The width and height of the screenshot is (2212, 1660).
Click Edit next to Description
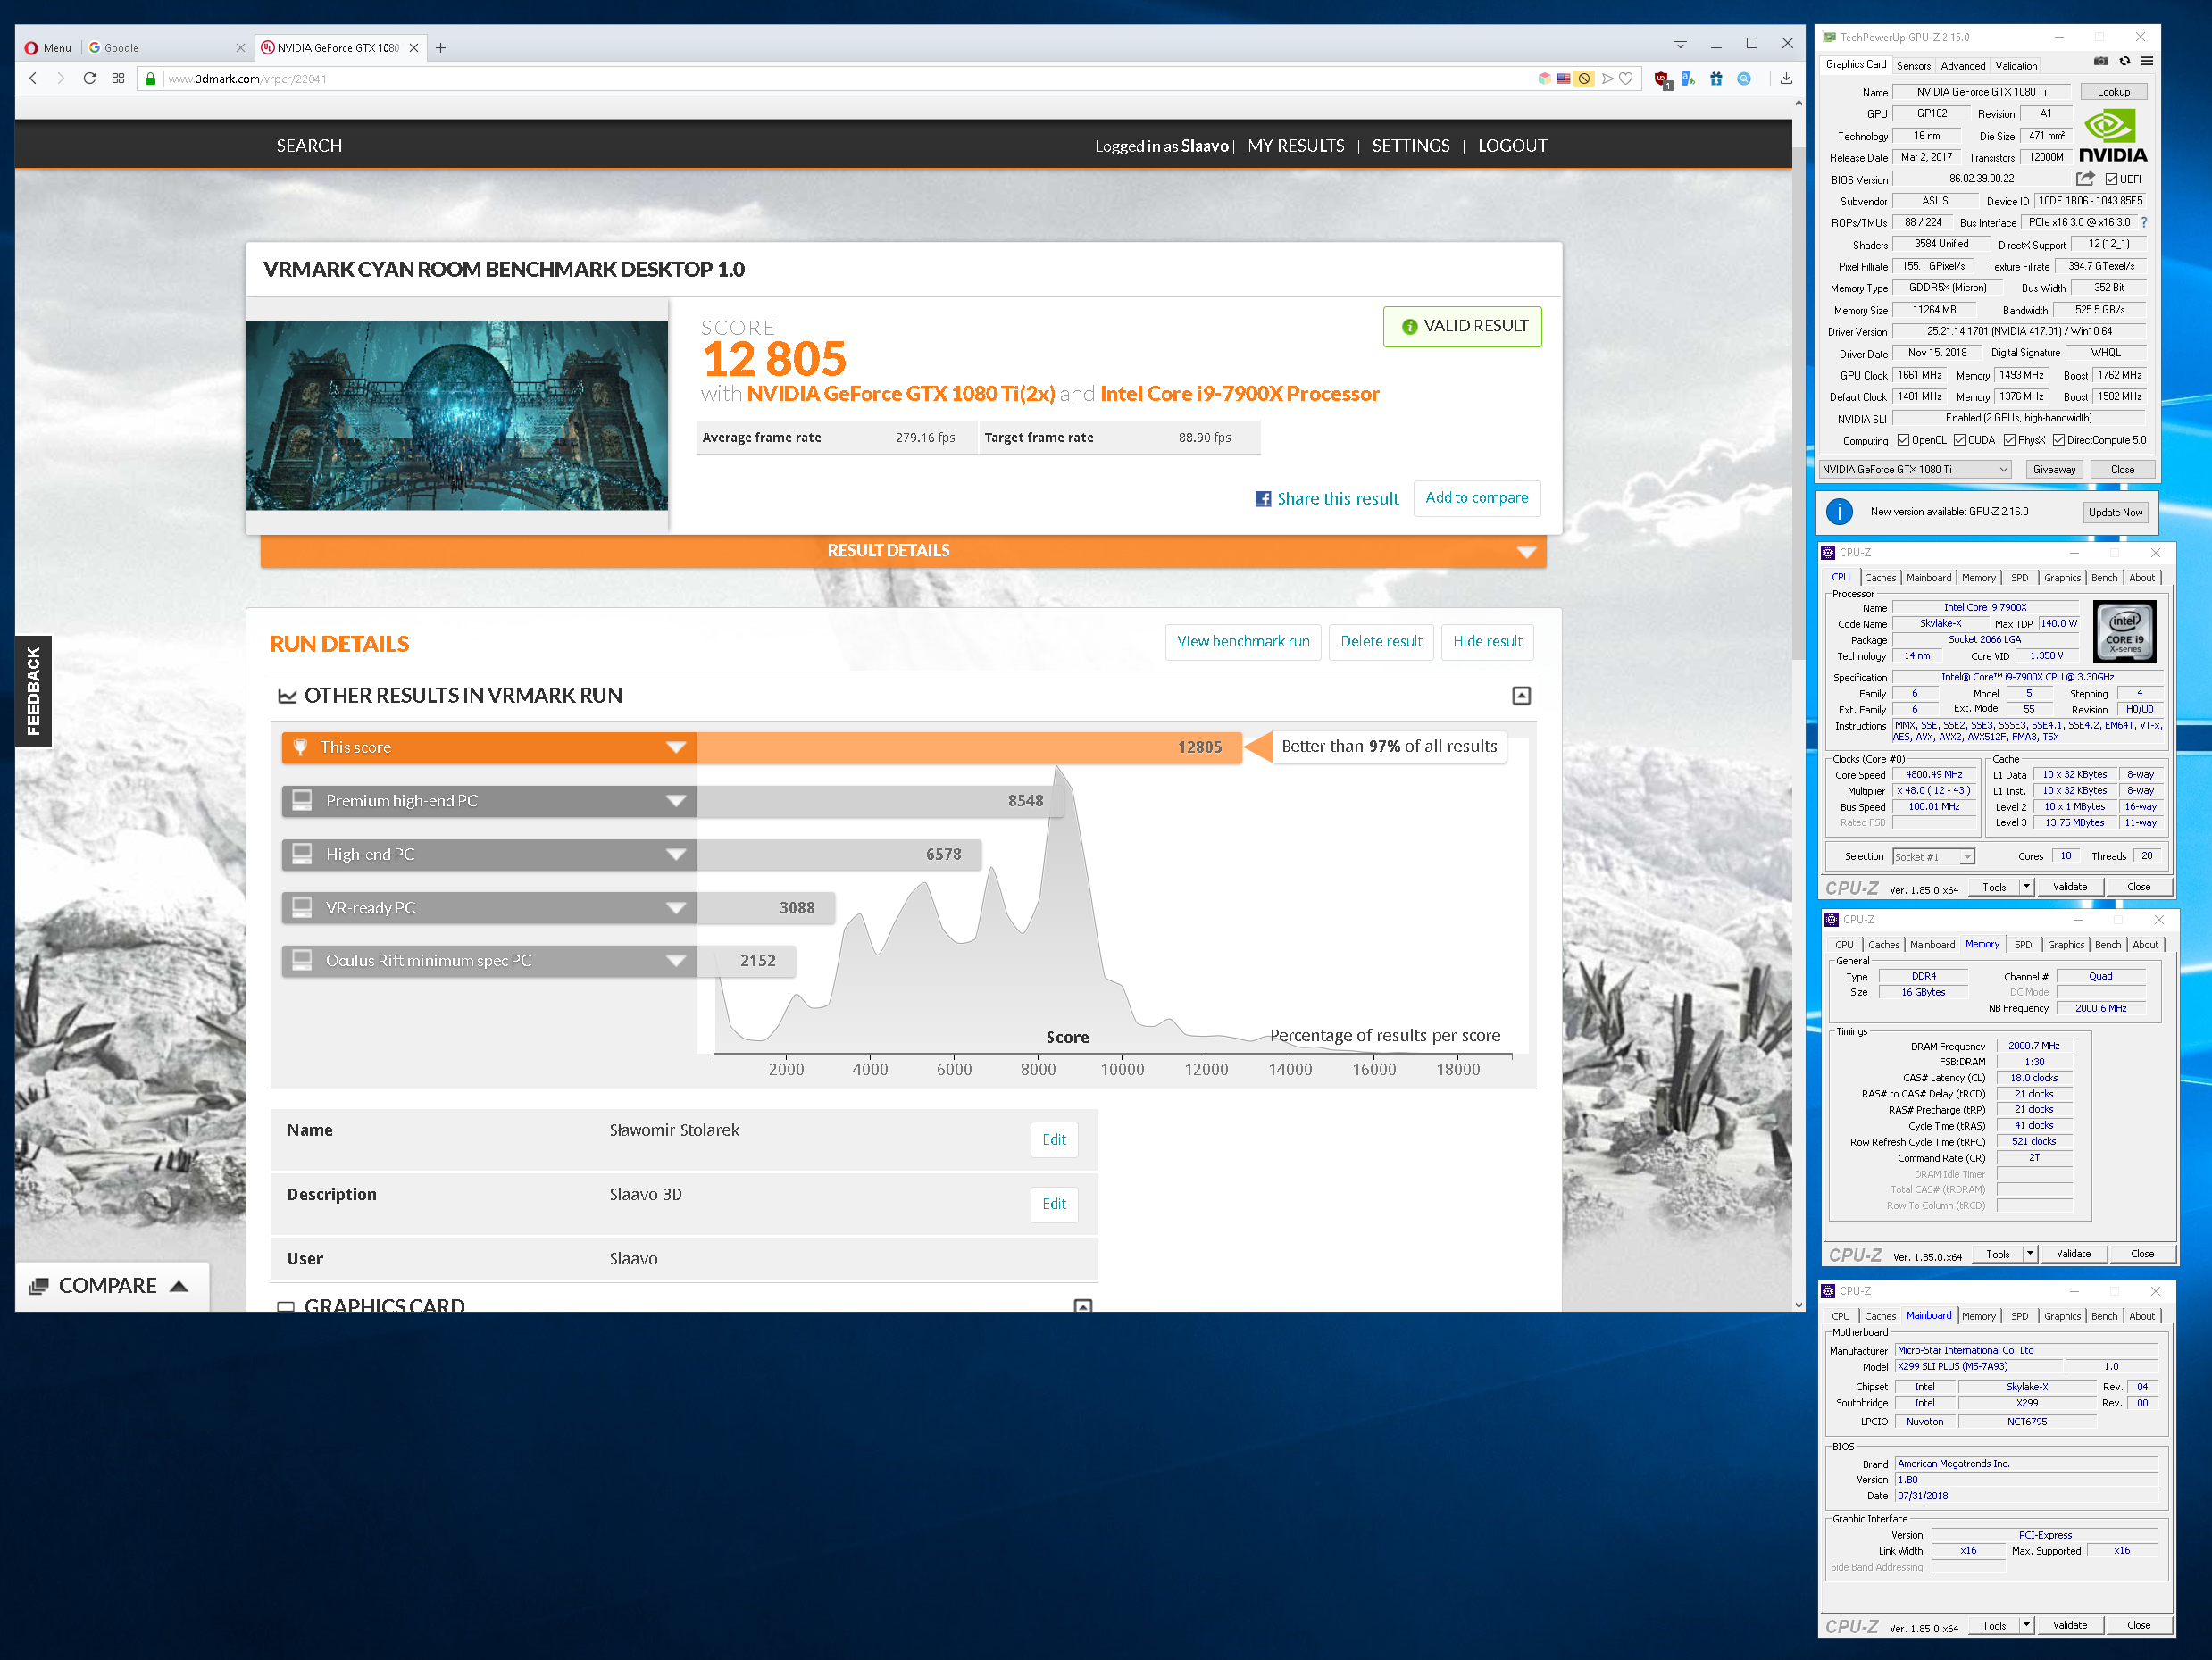tap(1054, 1204)
